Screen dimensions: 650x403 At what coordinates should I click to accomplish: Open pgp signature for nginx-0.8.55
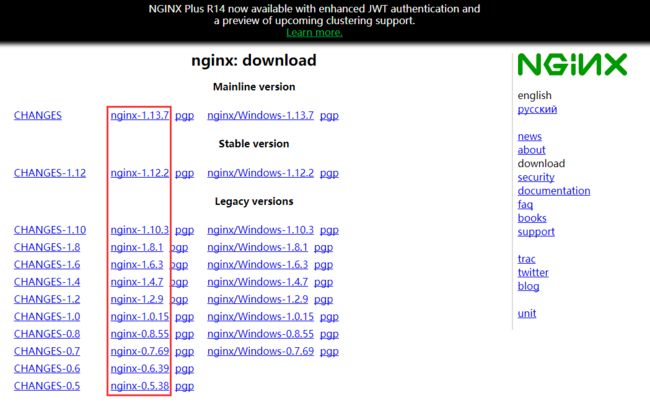(184, 335)
